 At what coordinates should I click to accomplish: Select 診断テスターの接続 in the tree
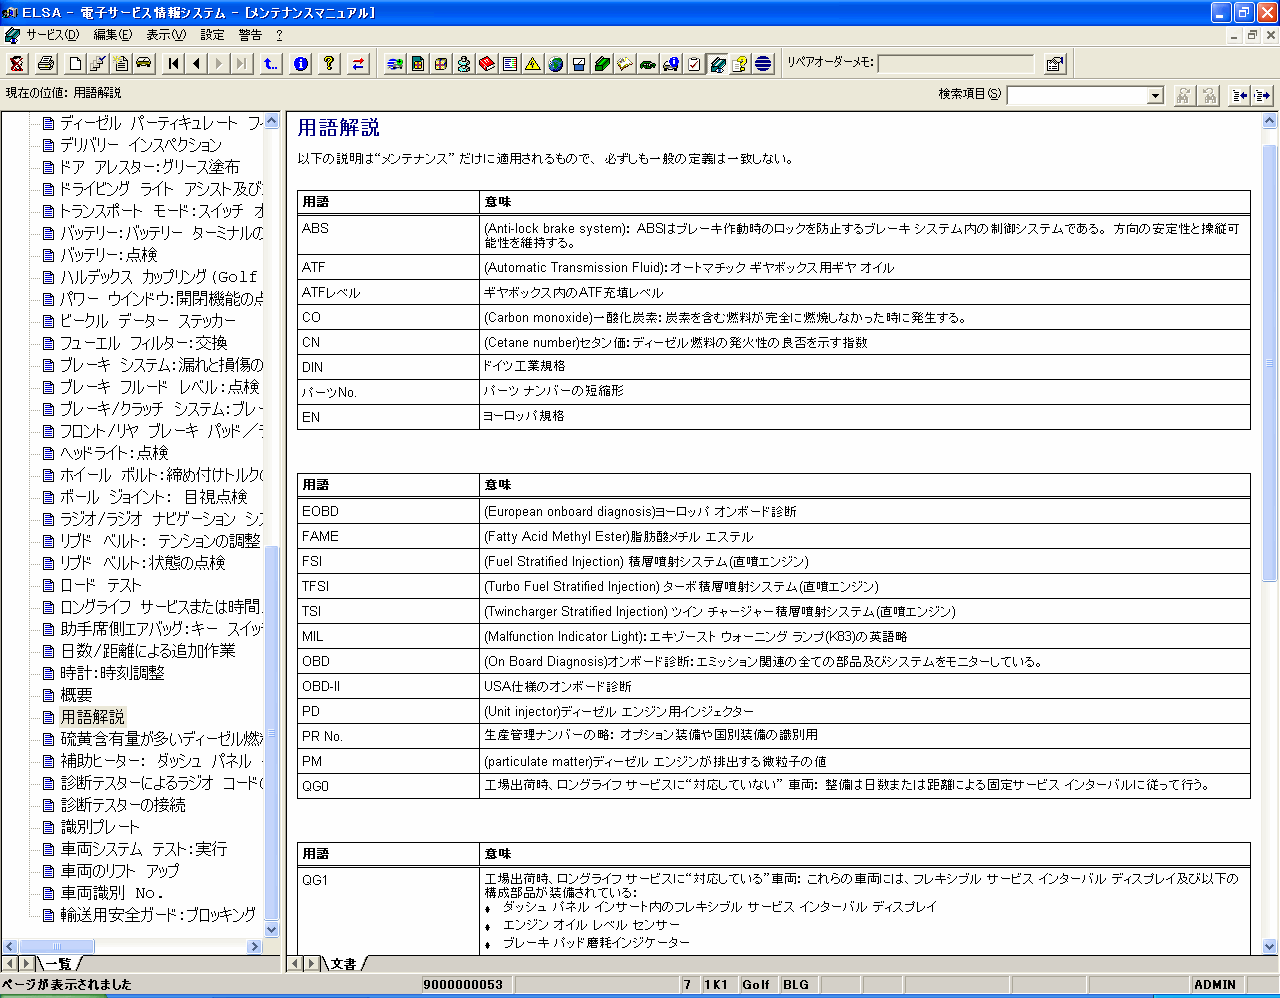[122, 805]
